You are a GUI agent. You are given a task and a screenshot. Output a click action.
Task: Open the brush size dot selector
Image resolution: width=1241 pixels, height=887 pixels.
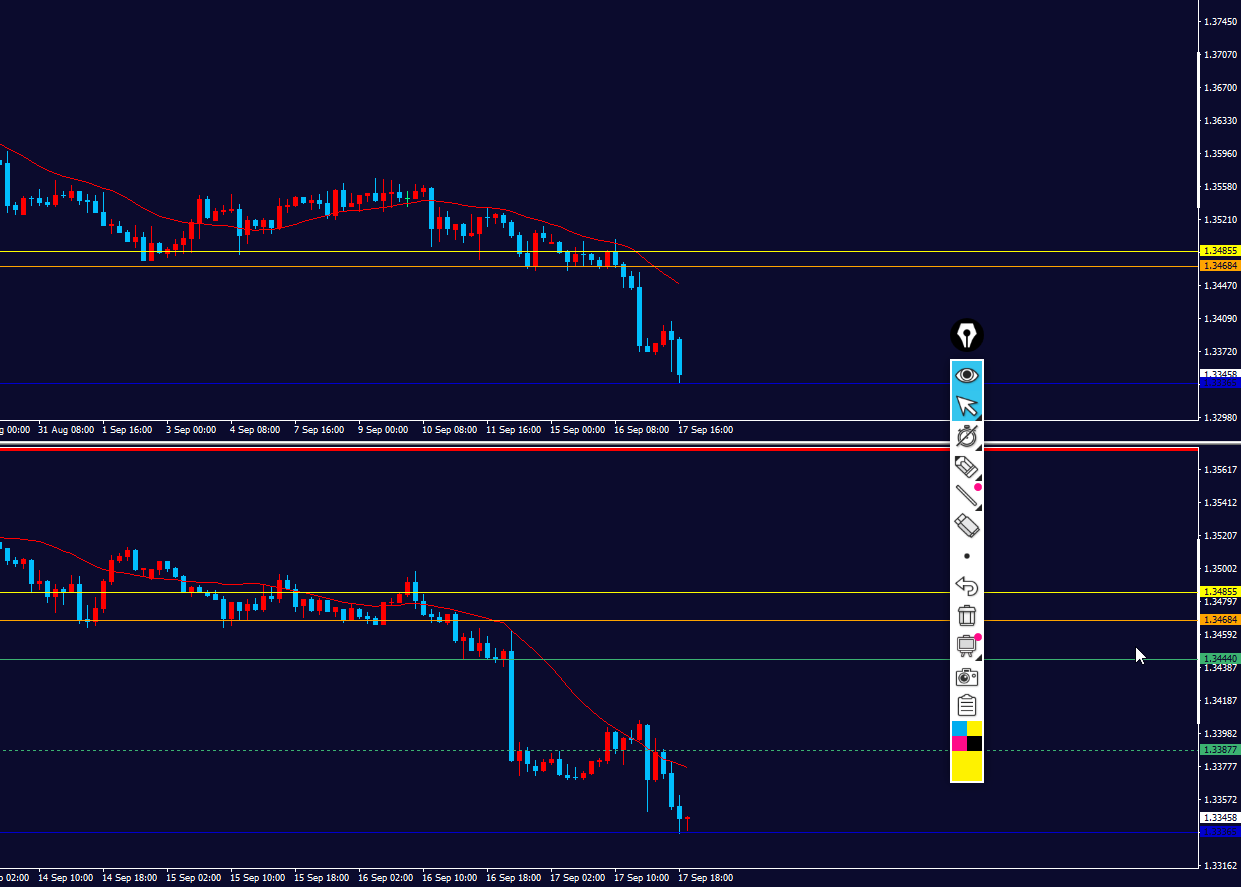coord(967,556)
